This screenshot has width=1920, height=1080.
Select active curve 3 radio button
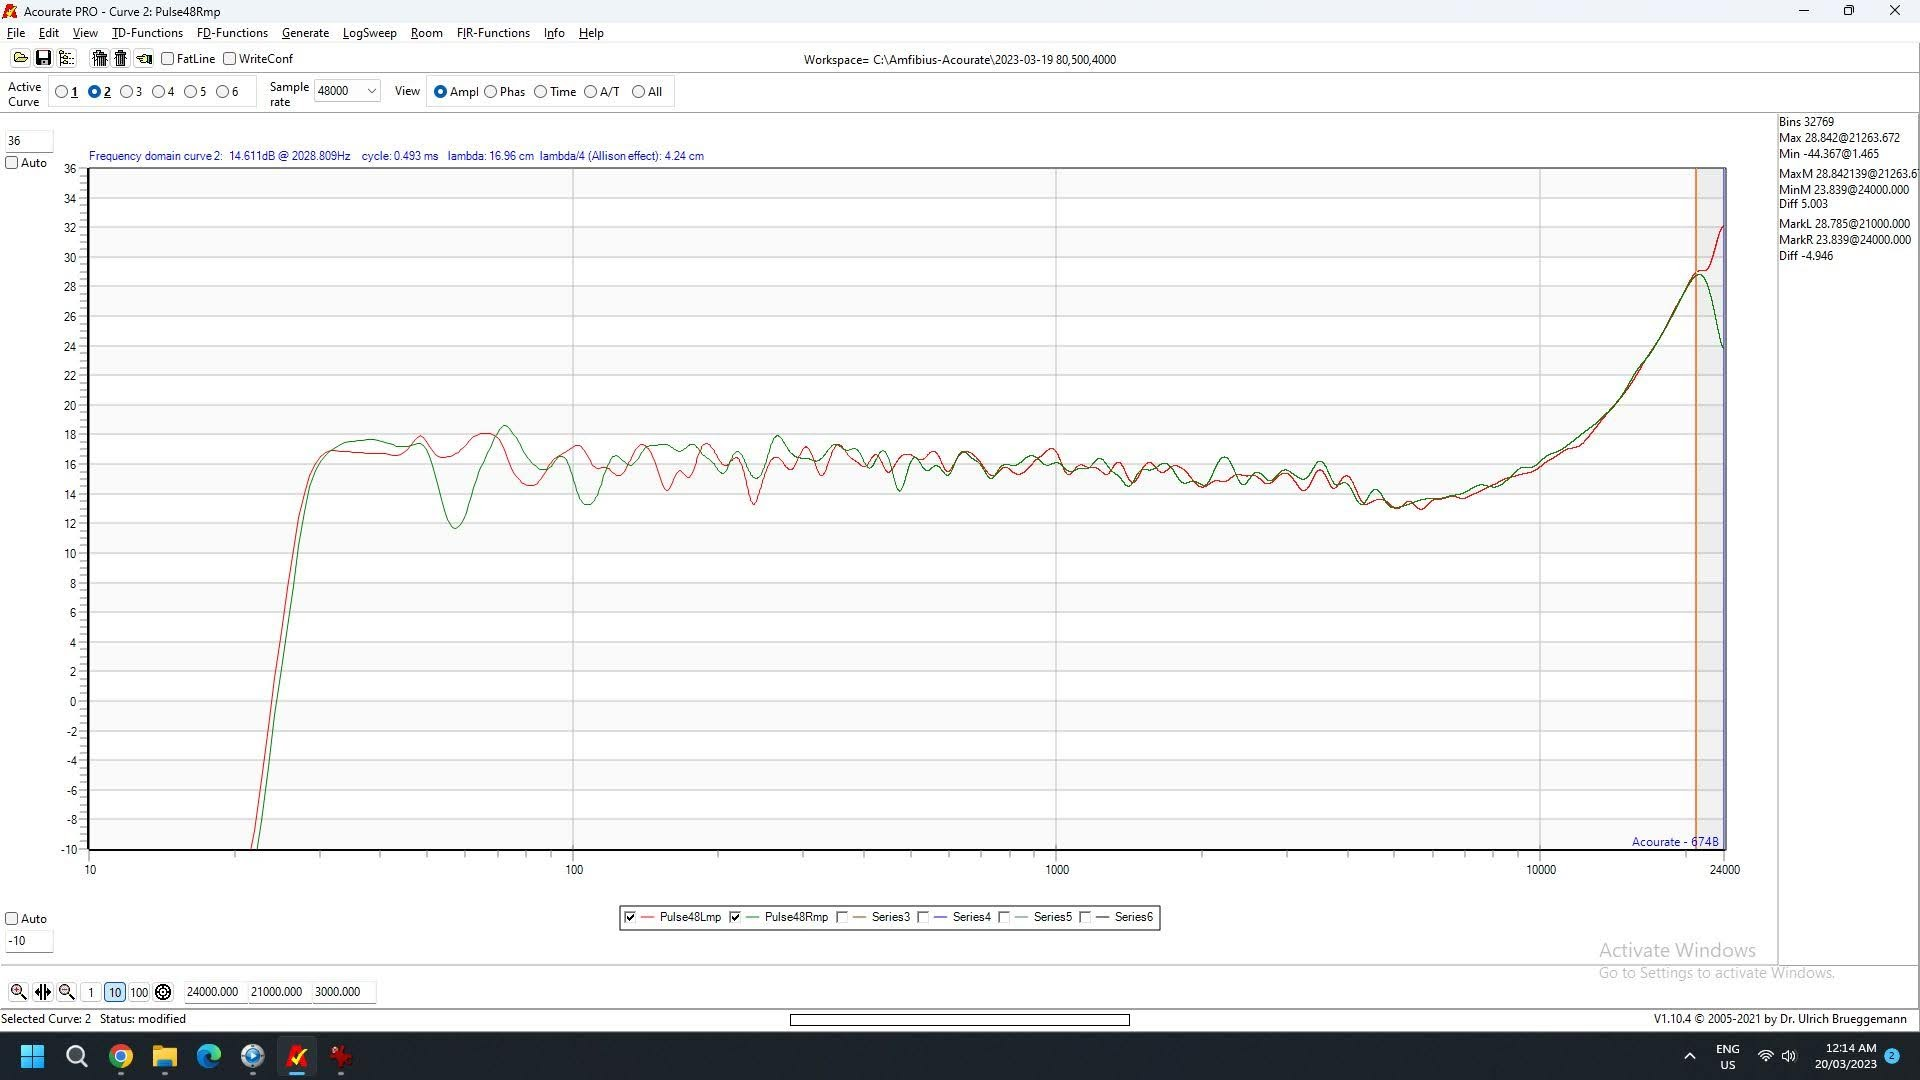coord(127,92)
